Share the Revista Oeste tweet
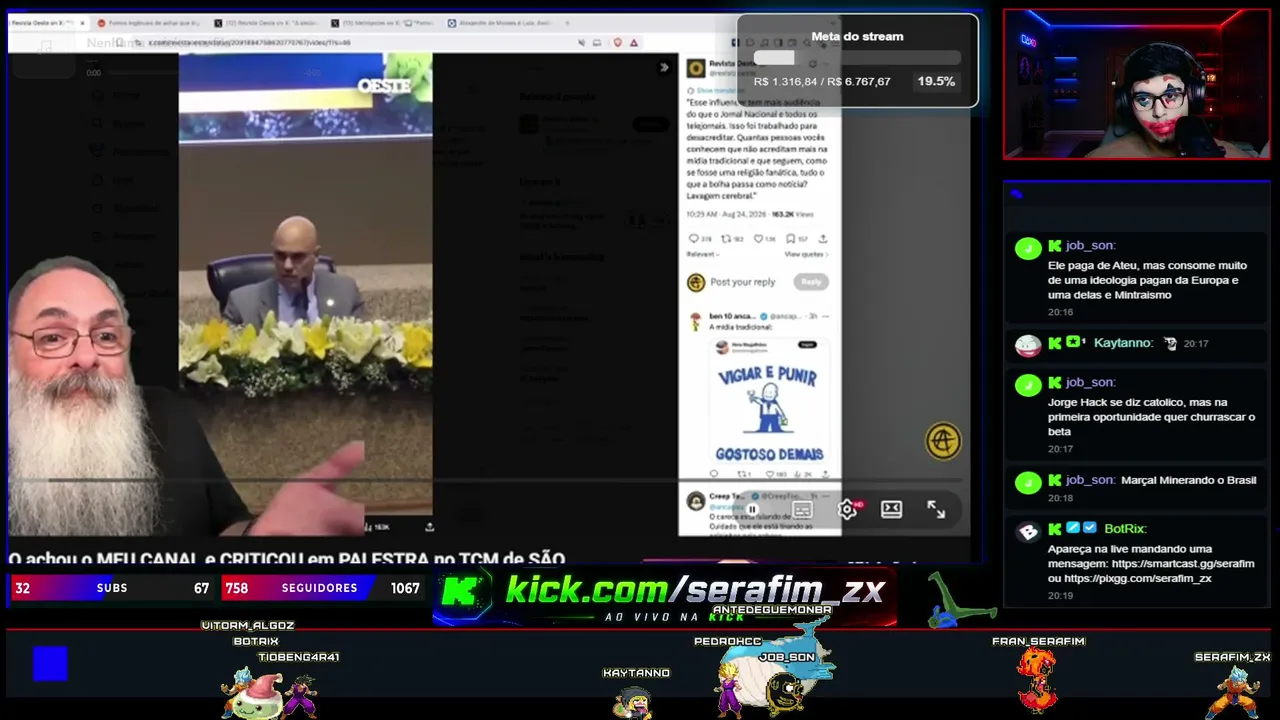1280x720 pixels. click(x=823, y=239)
